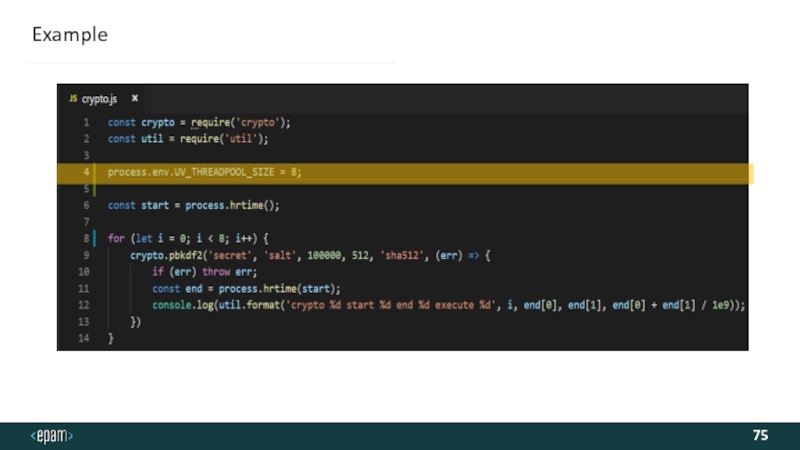Viewport: 800px width, 450px height.
Task: Close the crypto.js editor tab
Action: click(135, 99)
